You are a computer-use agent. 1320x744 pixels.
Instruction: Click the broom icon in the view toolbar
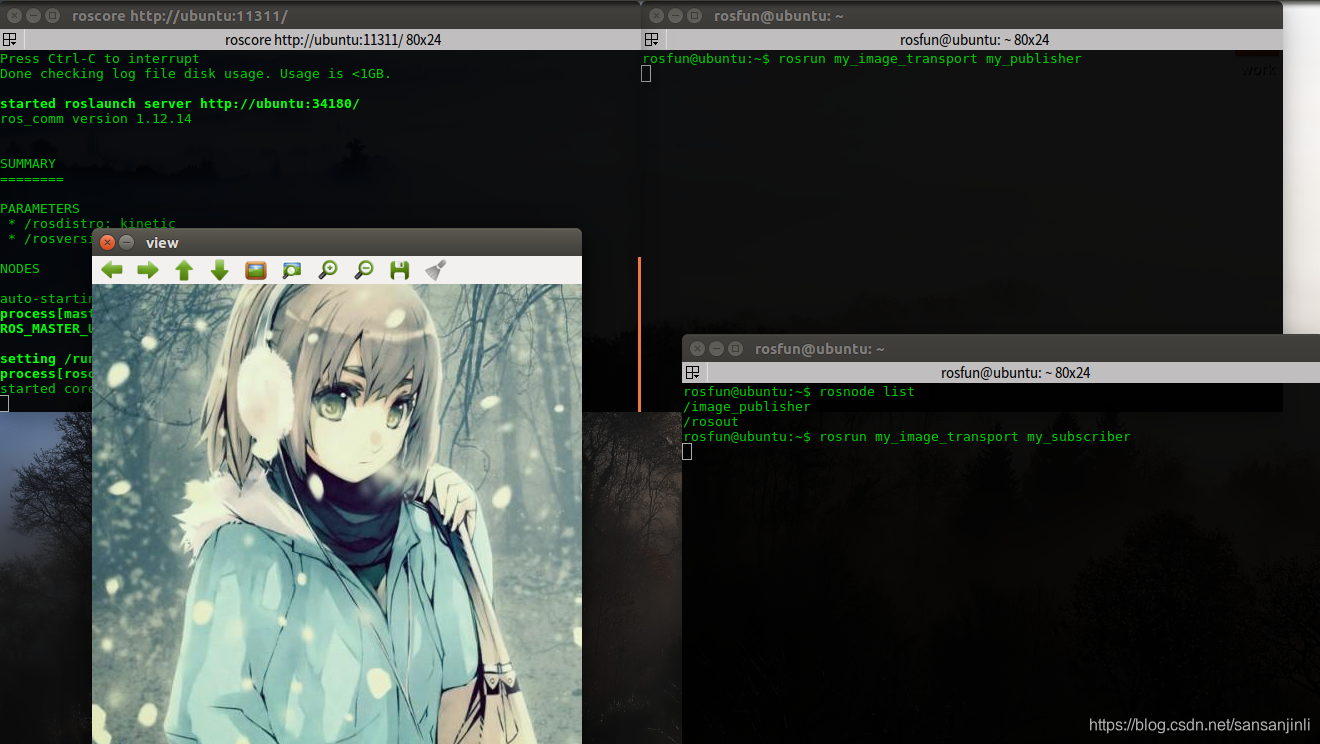click(x=436, y=270)
